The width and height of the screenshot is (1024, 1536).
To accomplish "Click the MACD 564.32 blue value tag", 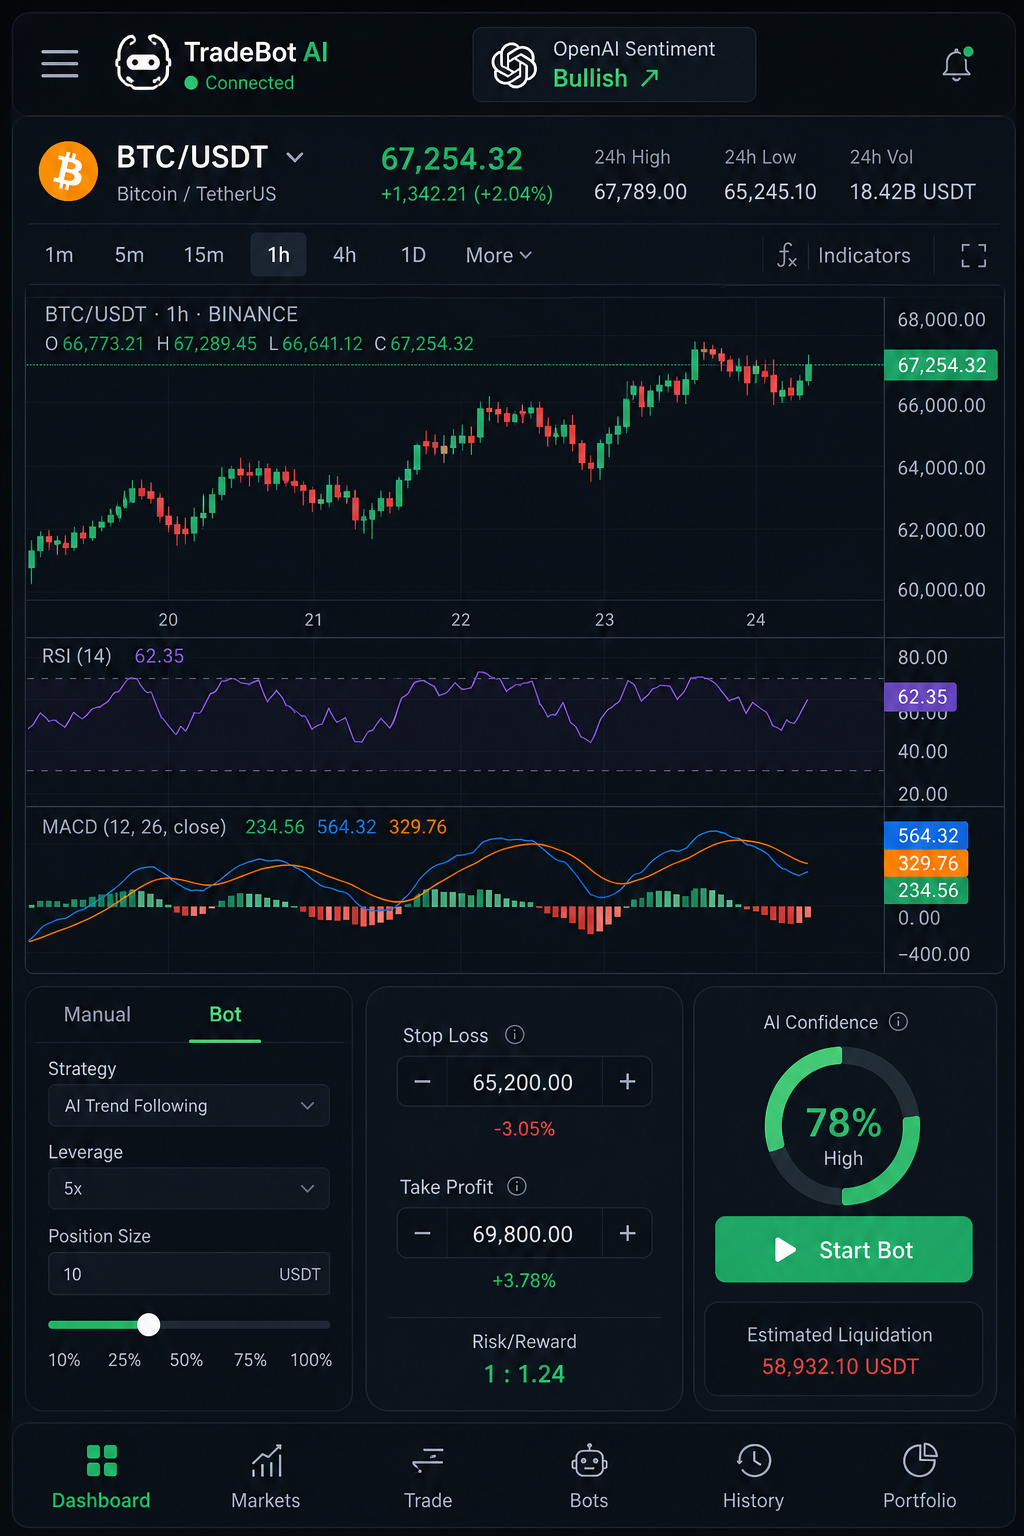I will (x=927, y=835).
